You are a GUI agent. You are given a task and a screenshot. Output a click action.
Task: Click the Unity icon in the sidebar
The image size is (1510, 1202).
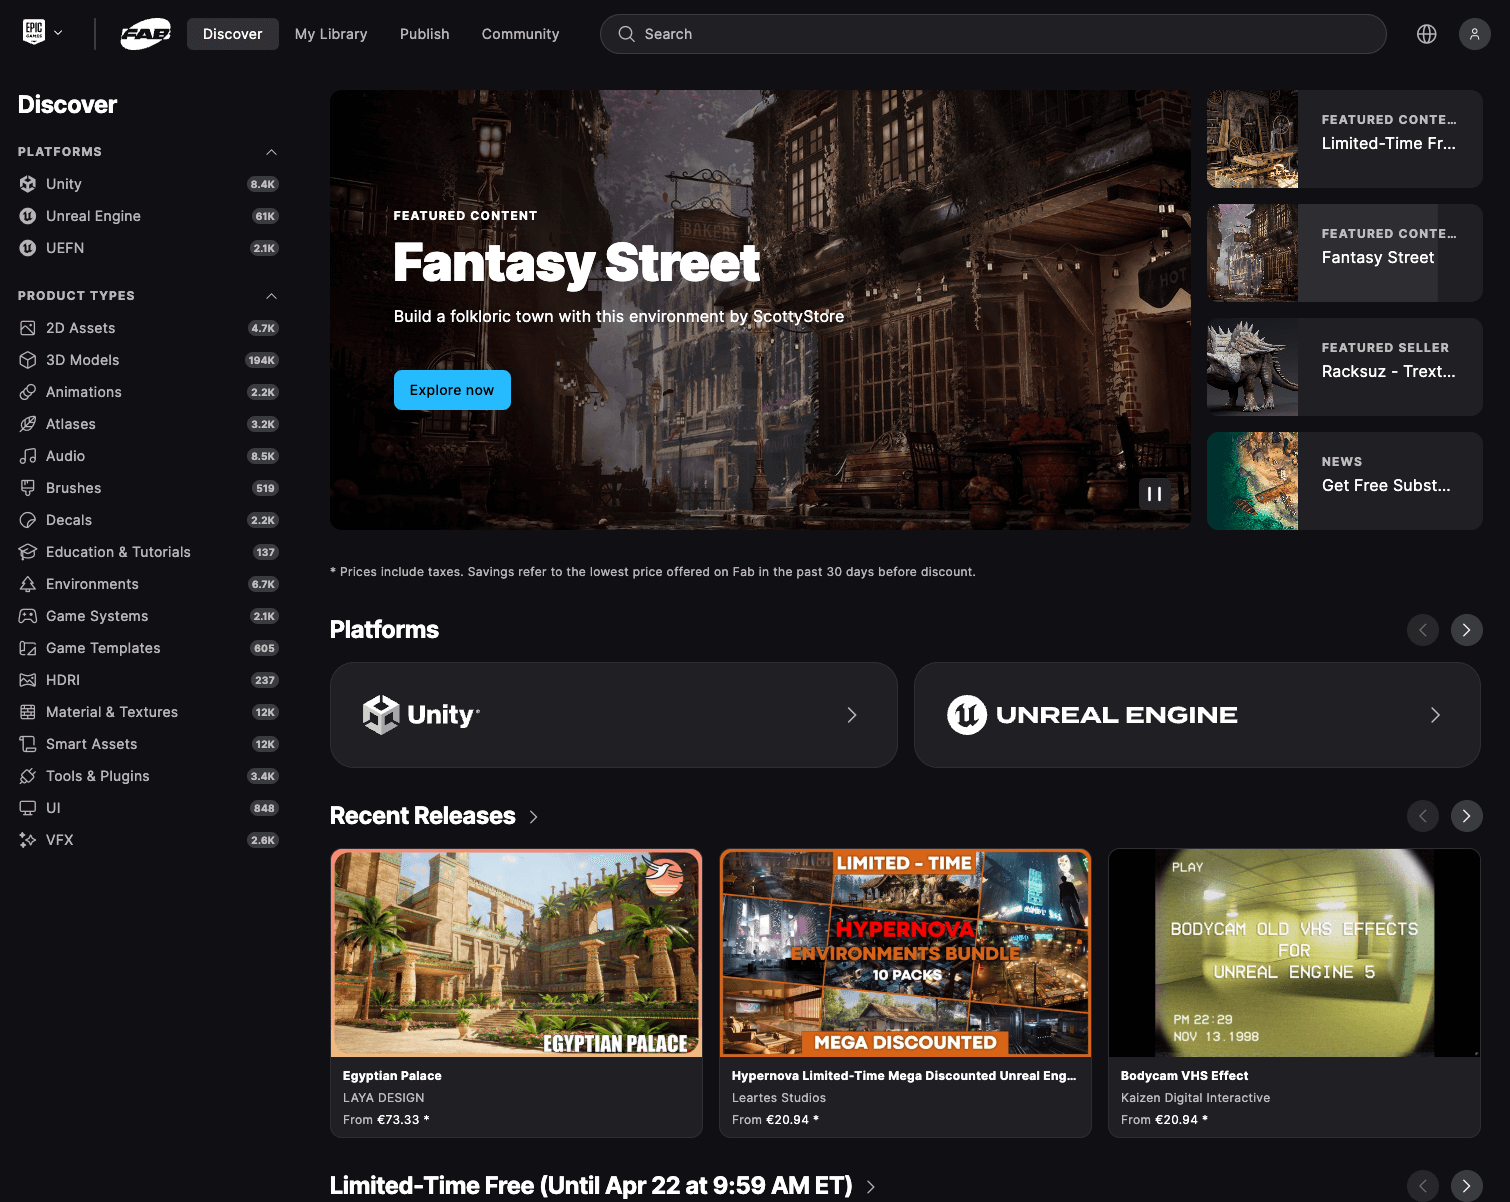coord(28,184)
